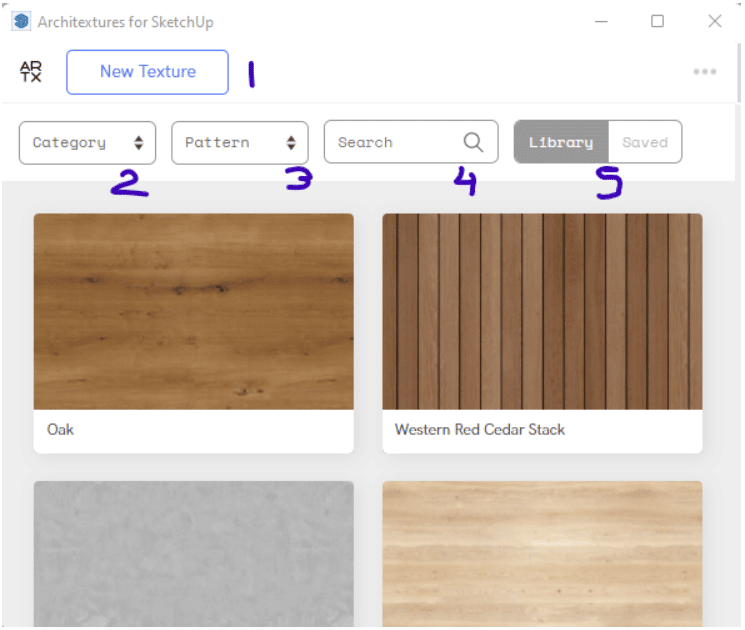Open the Pattern dropdown
Screen dimensions: 745x630
(240, 143)
